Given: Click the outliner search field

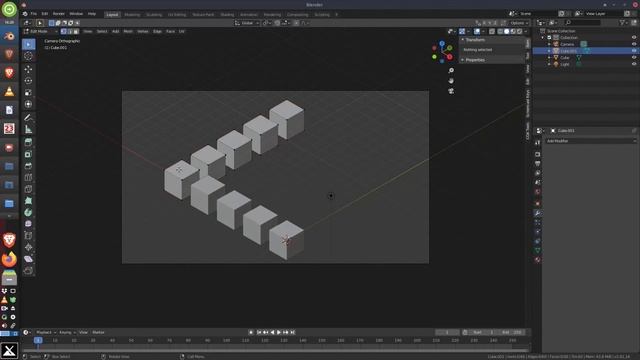Looking at the screenshot, I should (x=582, y=22).
